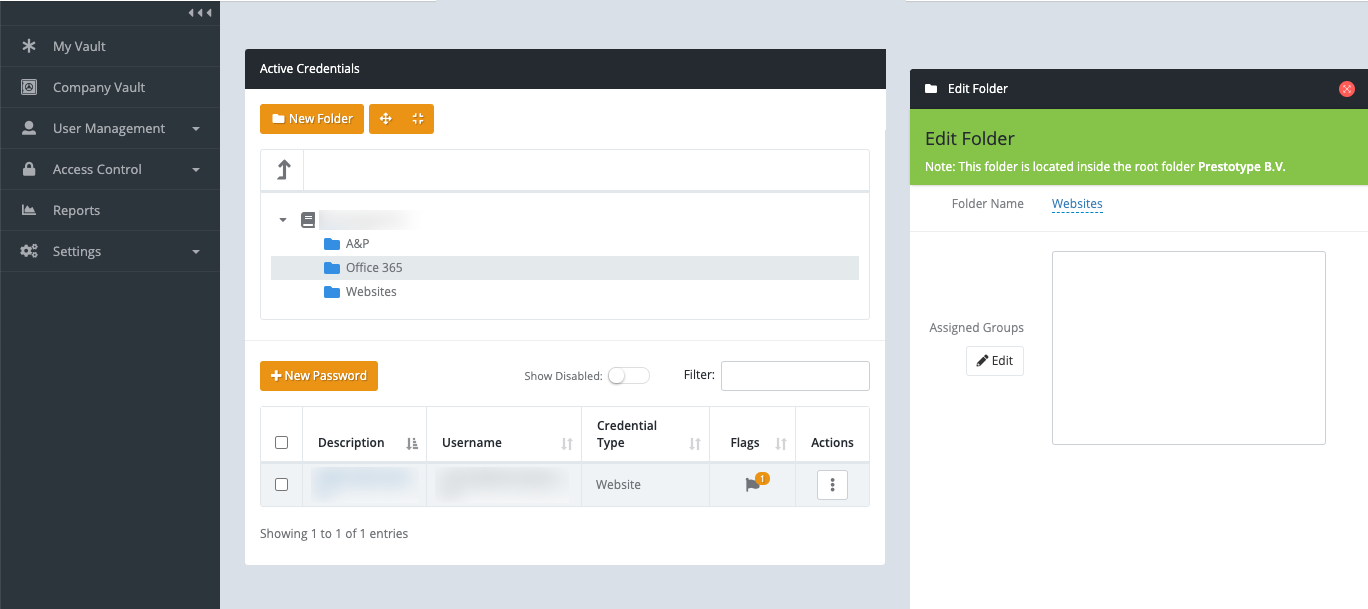
Task: Select the A&P folder
Action: [x=357, y=244]
